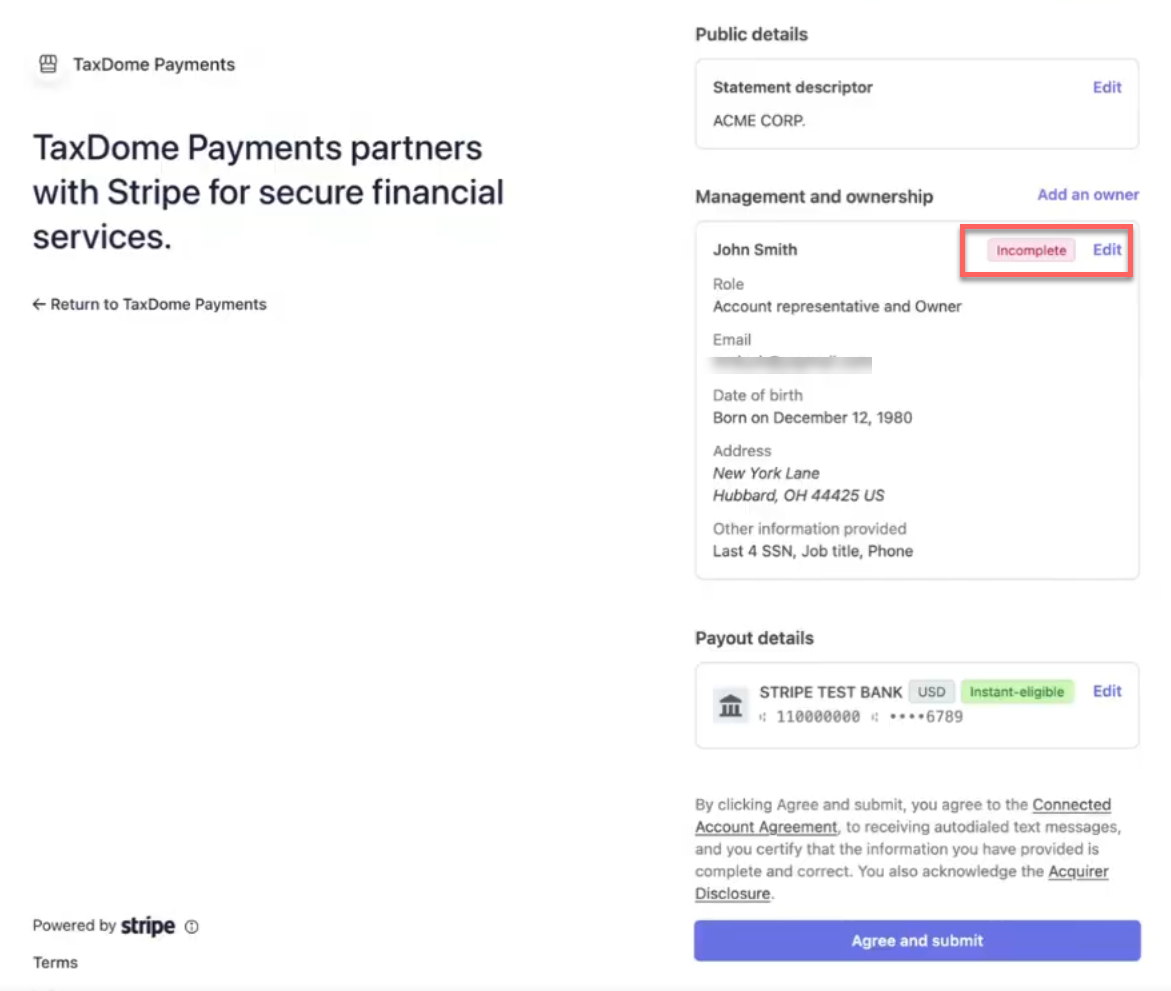Click the TaxDome Payments storefront icon
Image resolution: width=1171 pixels, height=991 pixels.
47,65
